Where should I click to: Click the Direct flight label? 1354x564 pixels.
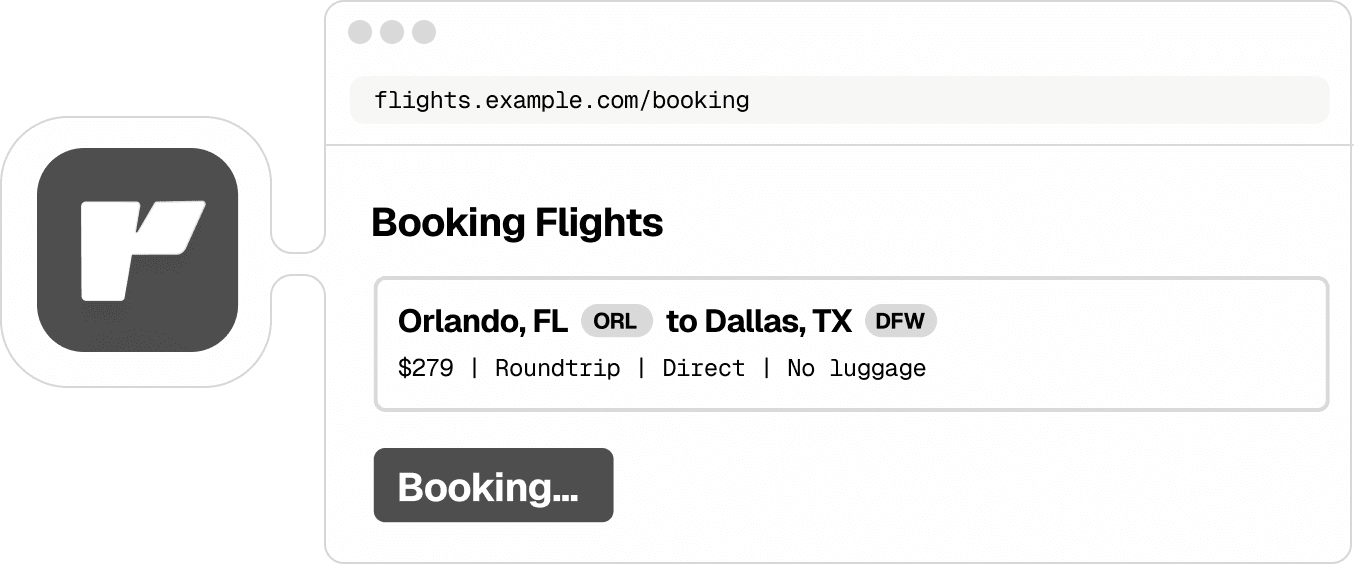click(x=703, y=368)
